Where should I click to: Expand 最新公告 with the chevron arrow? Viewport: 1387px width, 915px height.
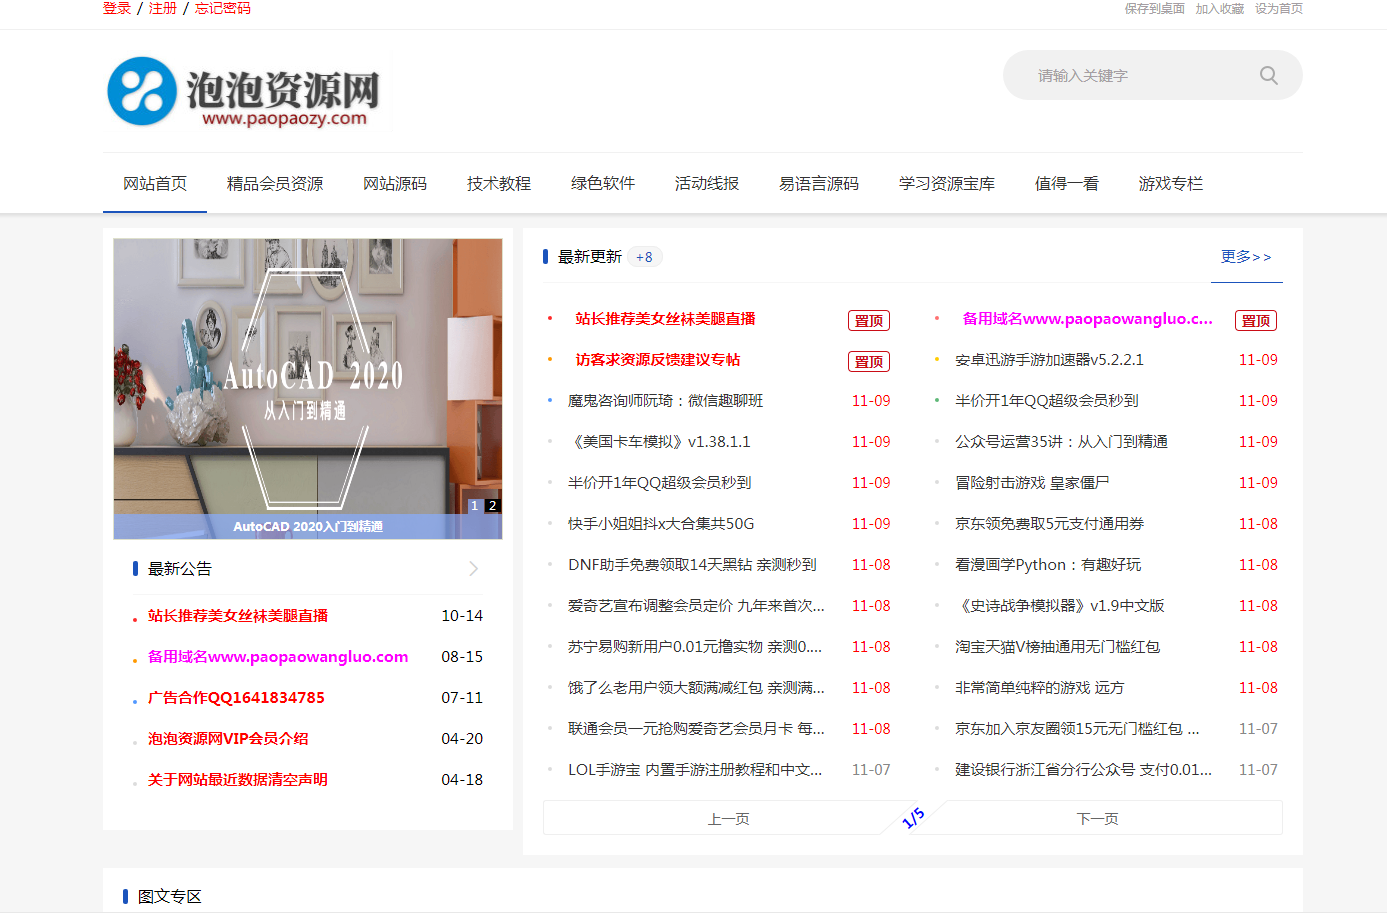click(473, 569)
